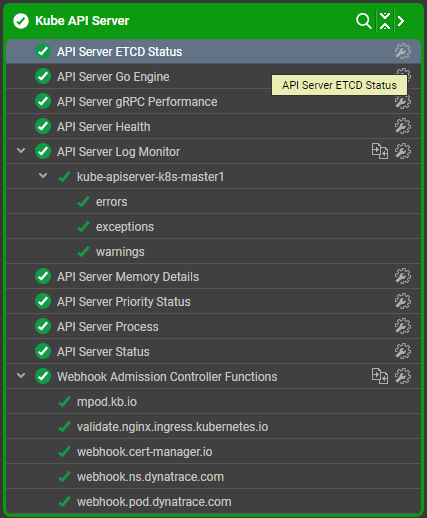
Task: Click the Kube API Server layer title
Action: (82, 21)
